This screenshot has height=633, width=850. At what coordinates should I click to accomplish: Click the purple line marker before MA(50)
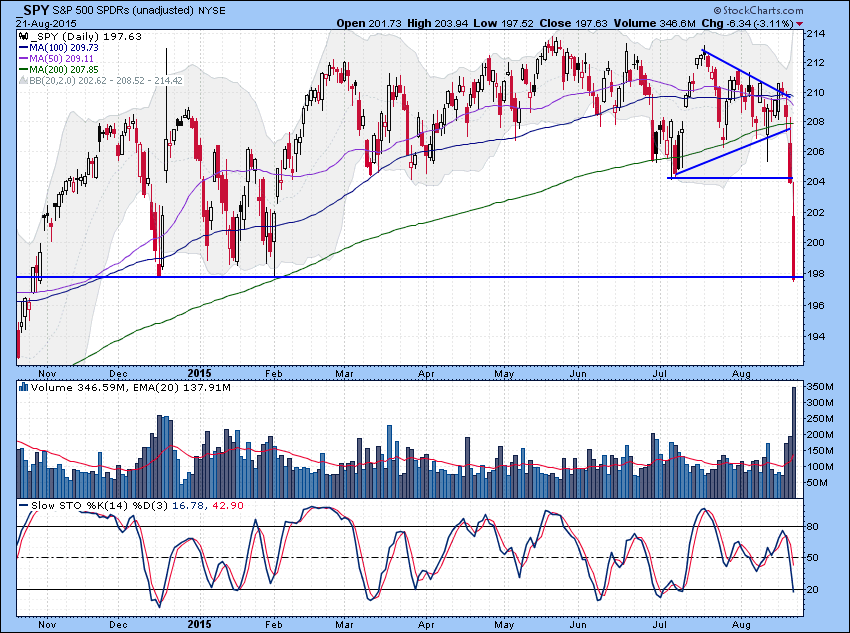pos(23,59)
